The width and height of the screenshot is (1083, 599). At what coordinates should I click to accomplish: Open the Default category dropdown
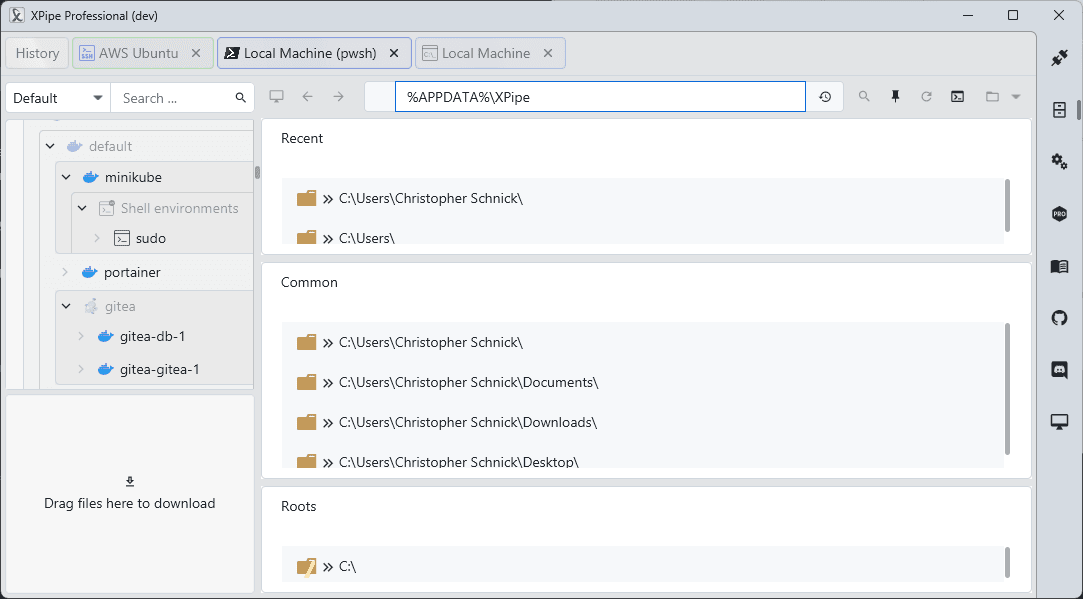58,98
